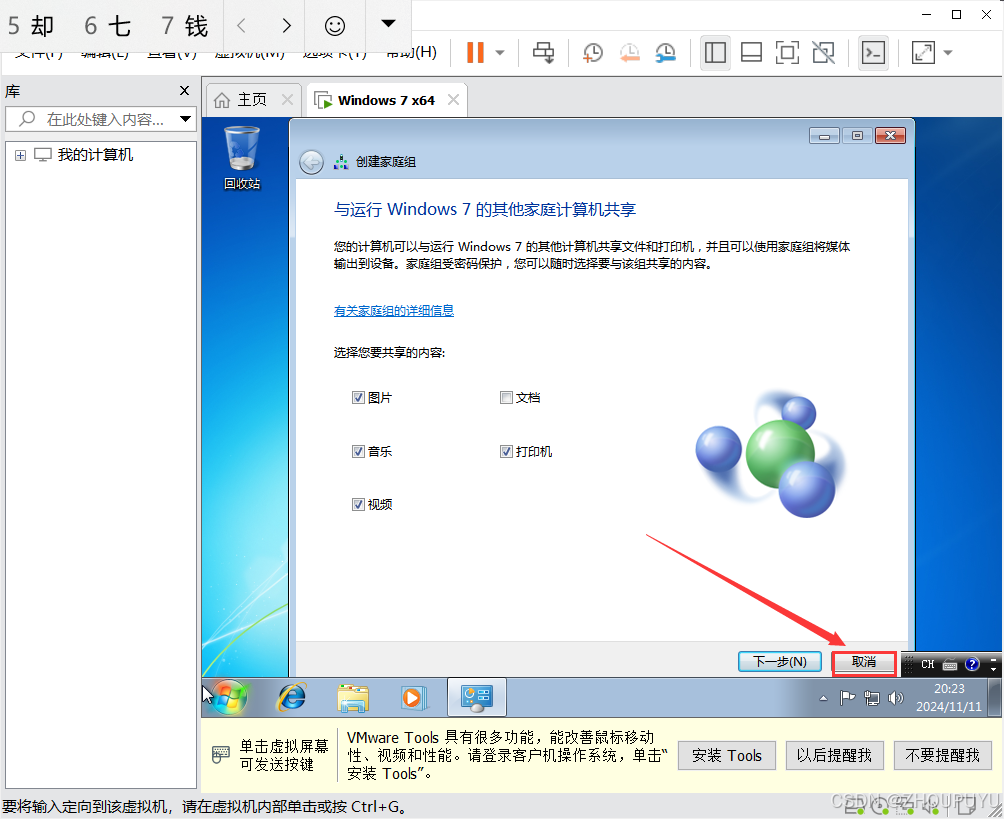Click the send Ctrl+Alt+Del toolbar icon
Screen dimensions: 1004x819
pos(544,53)
